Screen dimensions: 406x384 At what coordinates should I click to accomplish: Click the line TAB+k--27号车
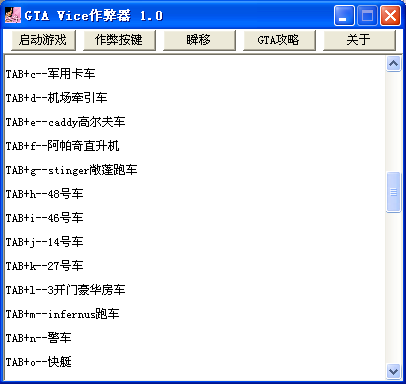[44, 266]
